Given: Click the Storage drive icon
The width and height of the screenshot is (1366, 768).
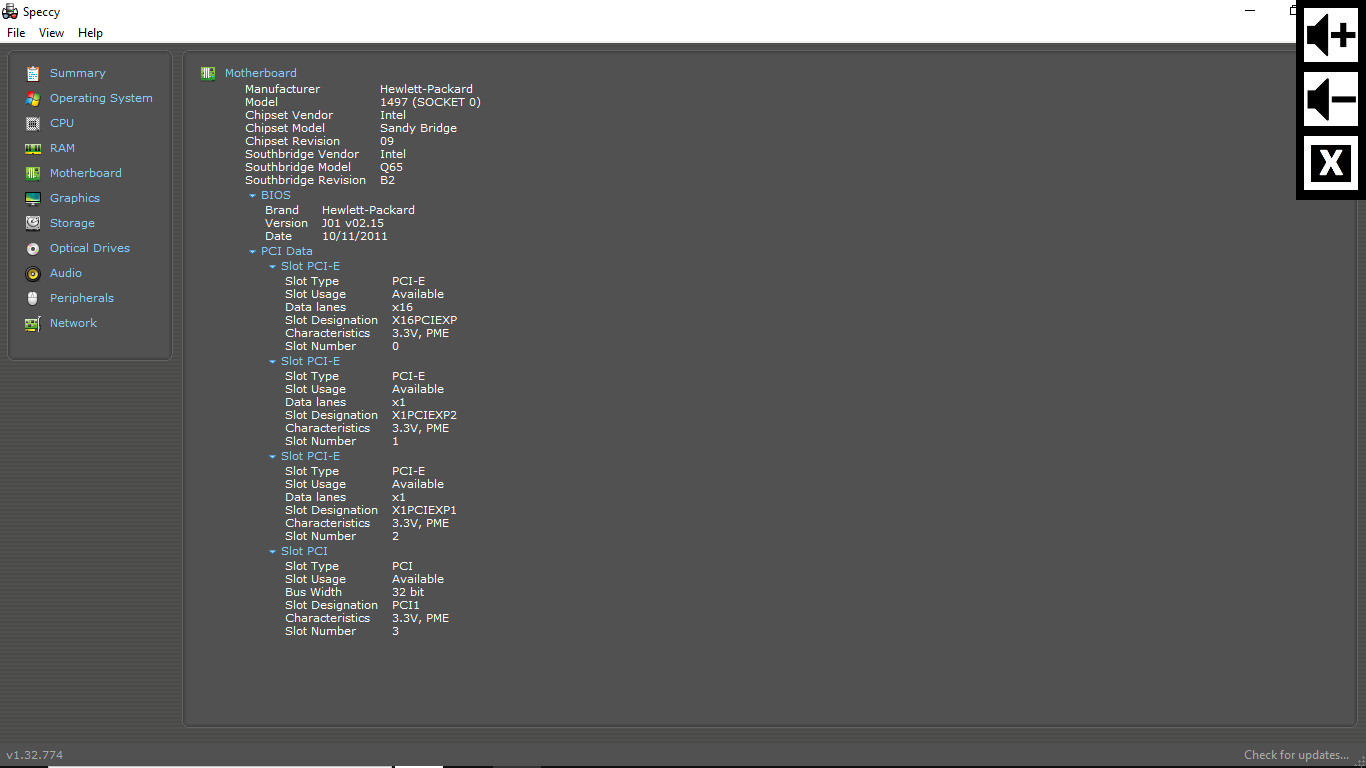Looking at the screenshot, I should pyautogui.click(x=33, y=223).
